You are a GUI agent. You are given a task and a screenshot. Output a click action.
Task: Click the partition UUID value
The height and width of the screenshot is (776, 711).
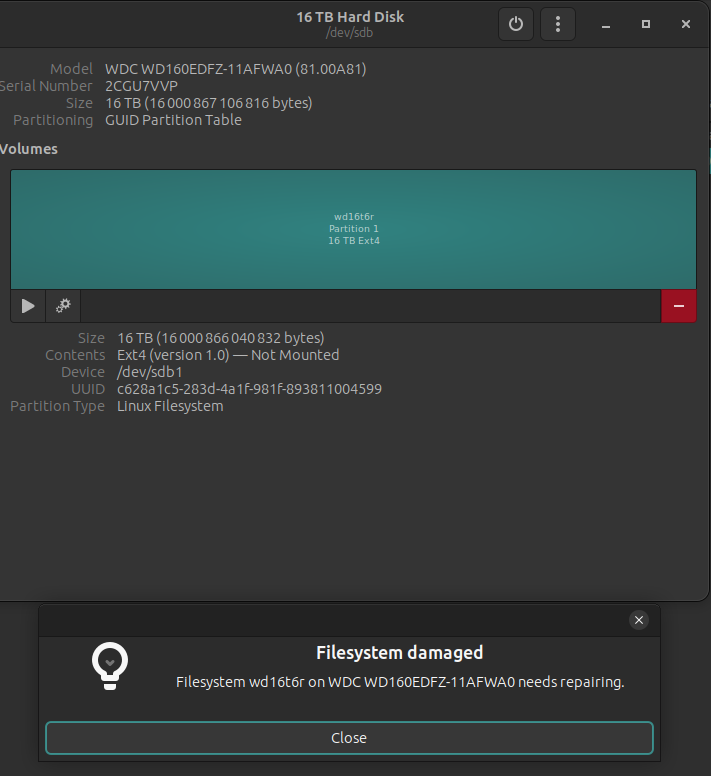(x=249, y=389)
